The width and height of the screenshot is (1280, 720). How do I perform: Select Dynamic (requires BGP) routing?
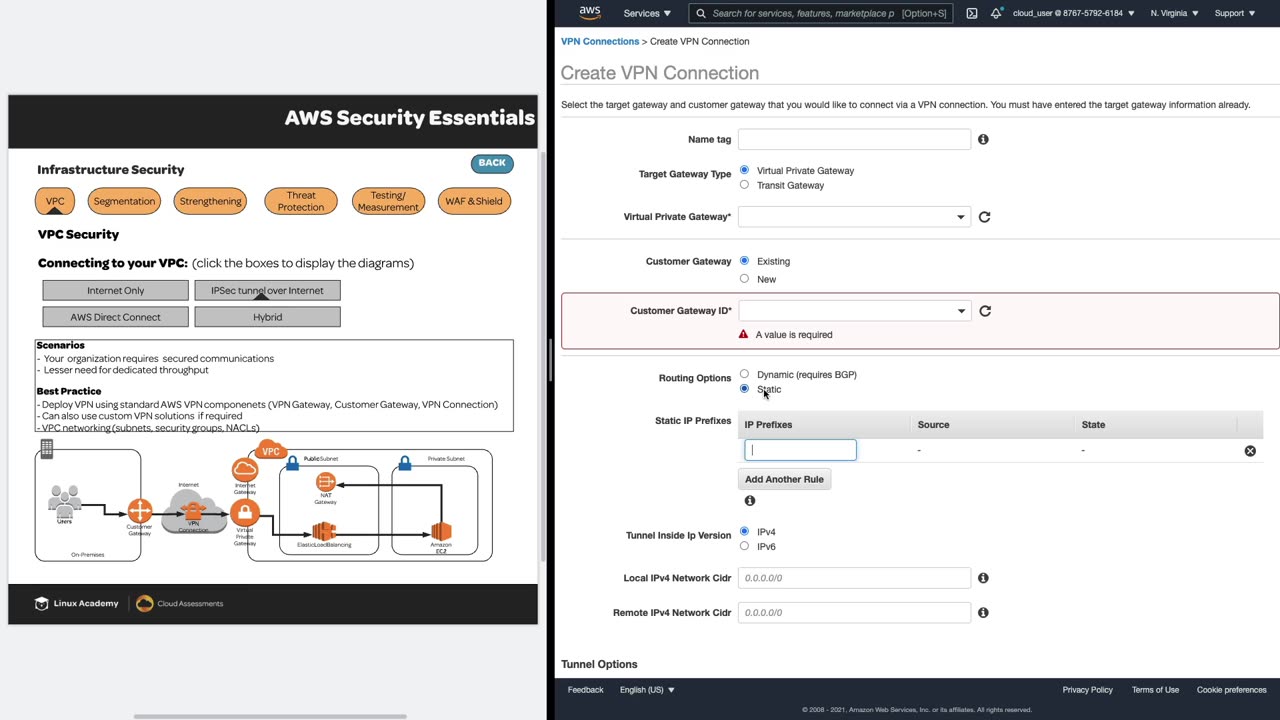pyautogui.click(x=744, y=374)
